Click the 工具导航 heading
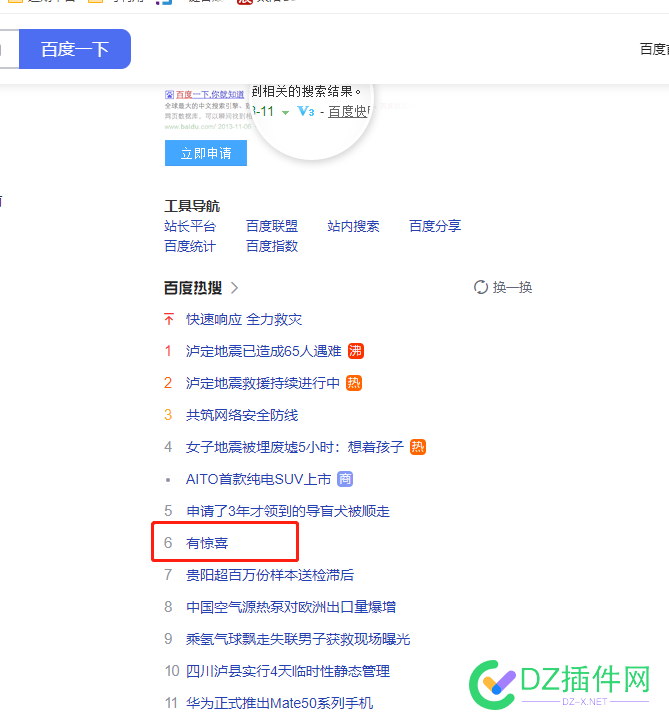This screenshot has width=669, height=725. coord(192,206)
